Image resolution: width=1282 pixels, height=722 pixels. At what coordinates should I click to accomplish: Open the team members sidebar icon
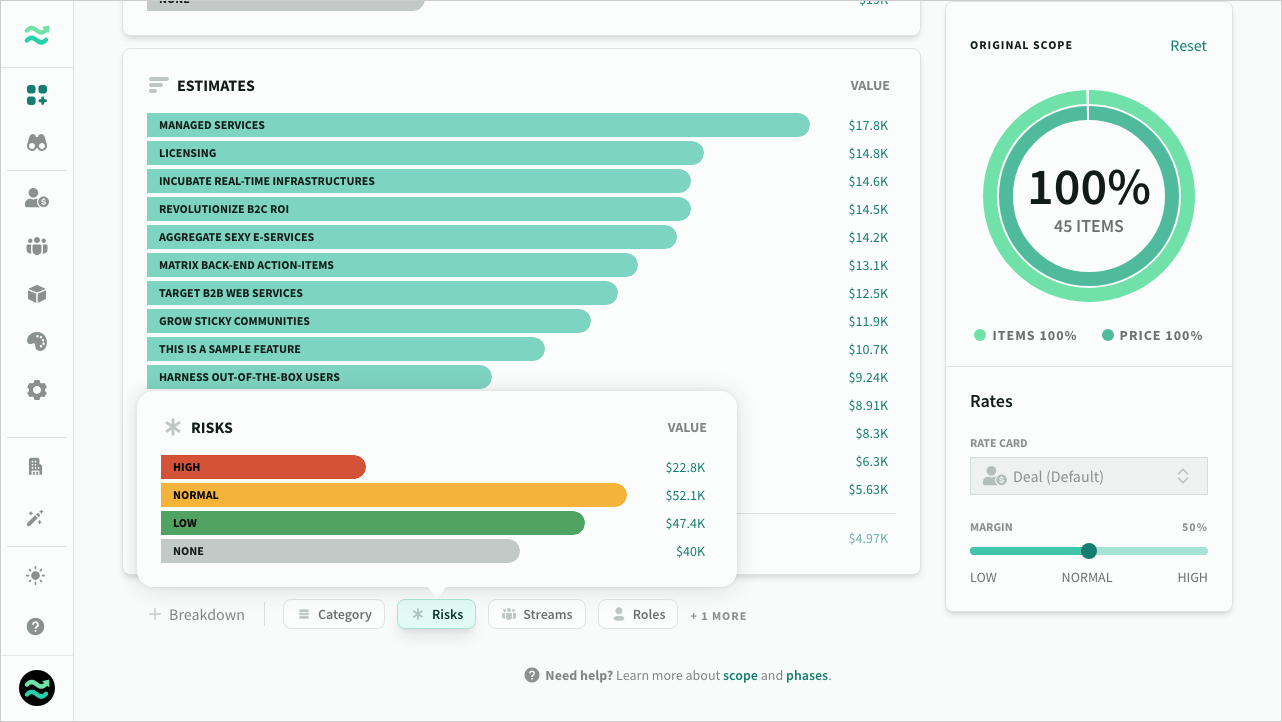click(x=36, y=246)
